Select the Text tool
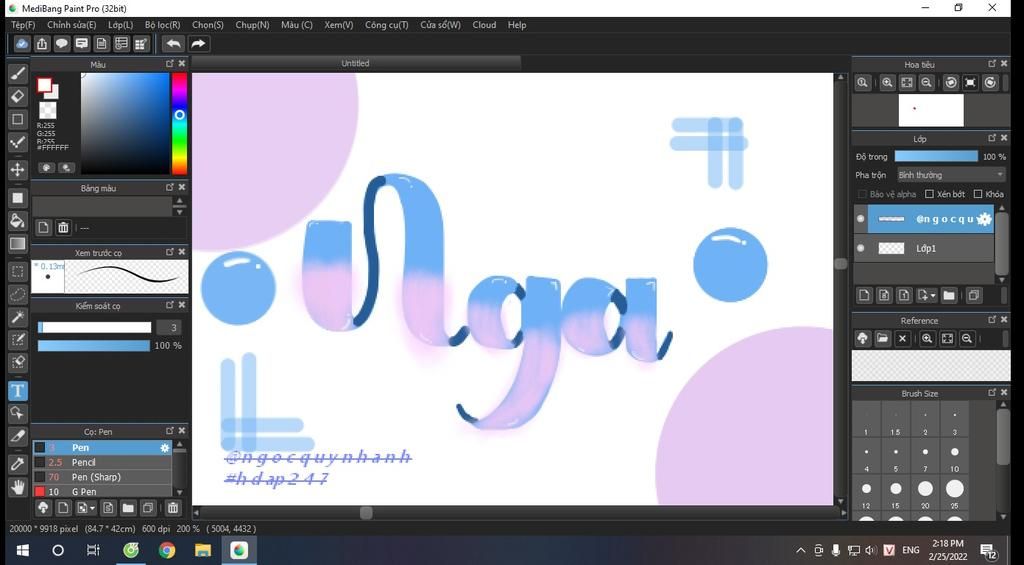This screenshot has height=565, width=1024. [18, 391]
